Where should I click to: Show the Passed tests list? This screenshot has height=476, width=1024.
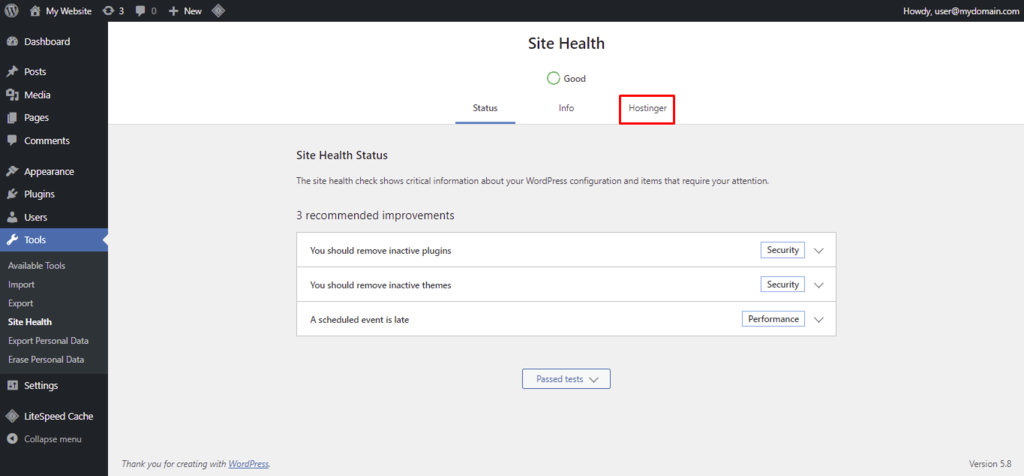[566, 379]
